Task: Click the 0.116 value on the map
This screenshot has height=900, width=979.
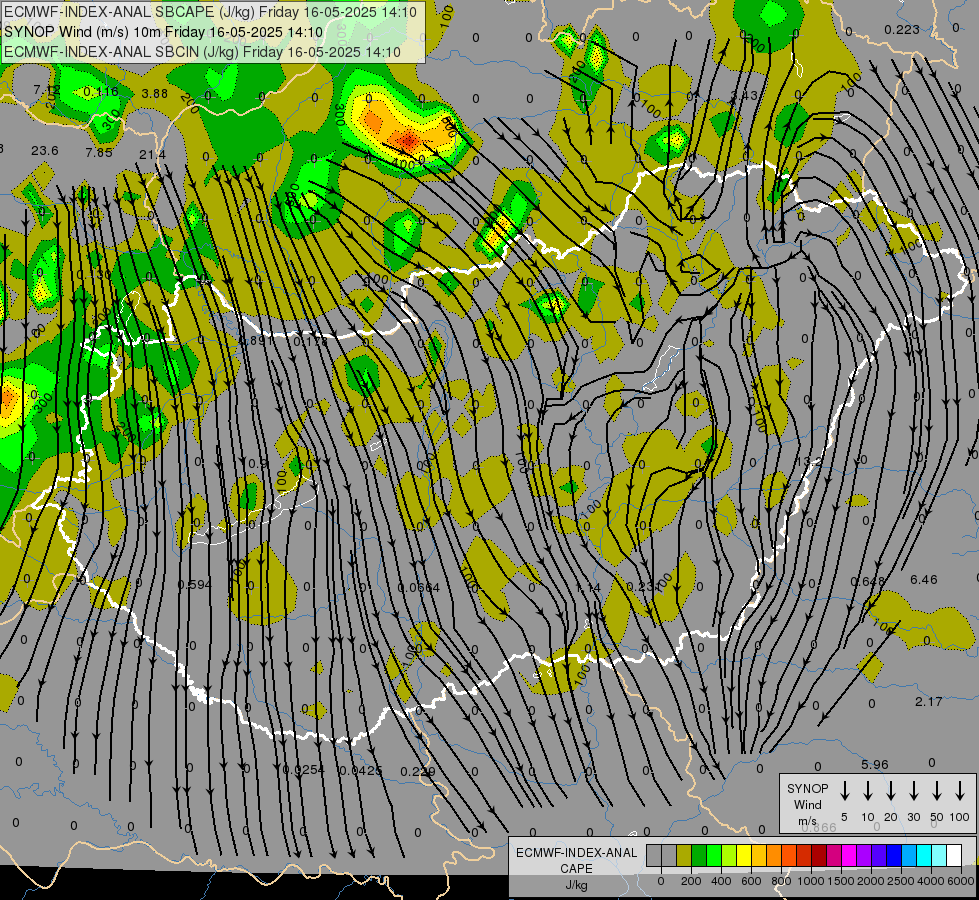Action: 101,92
